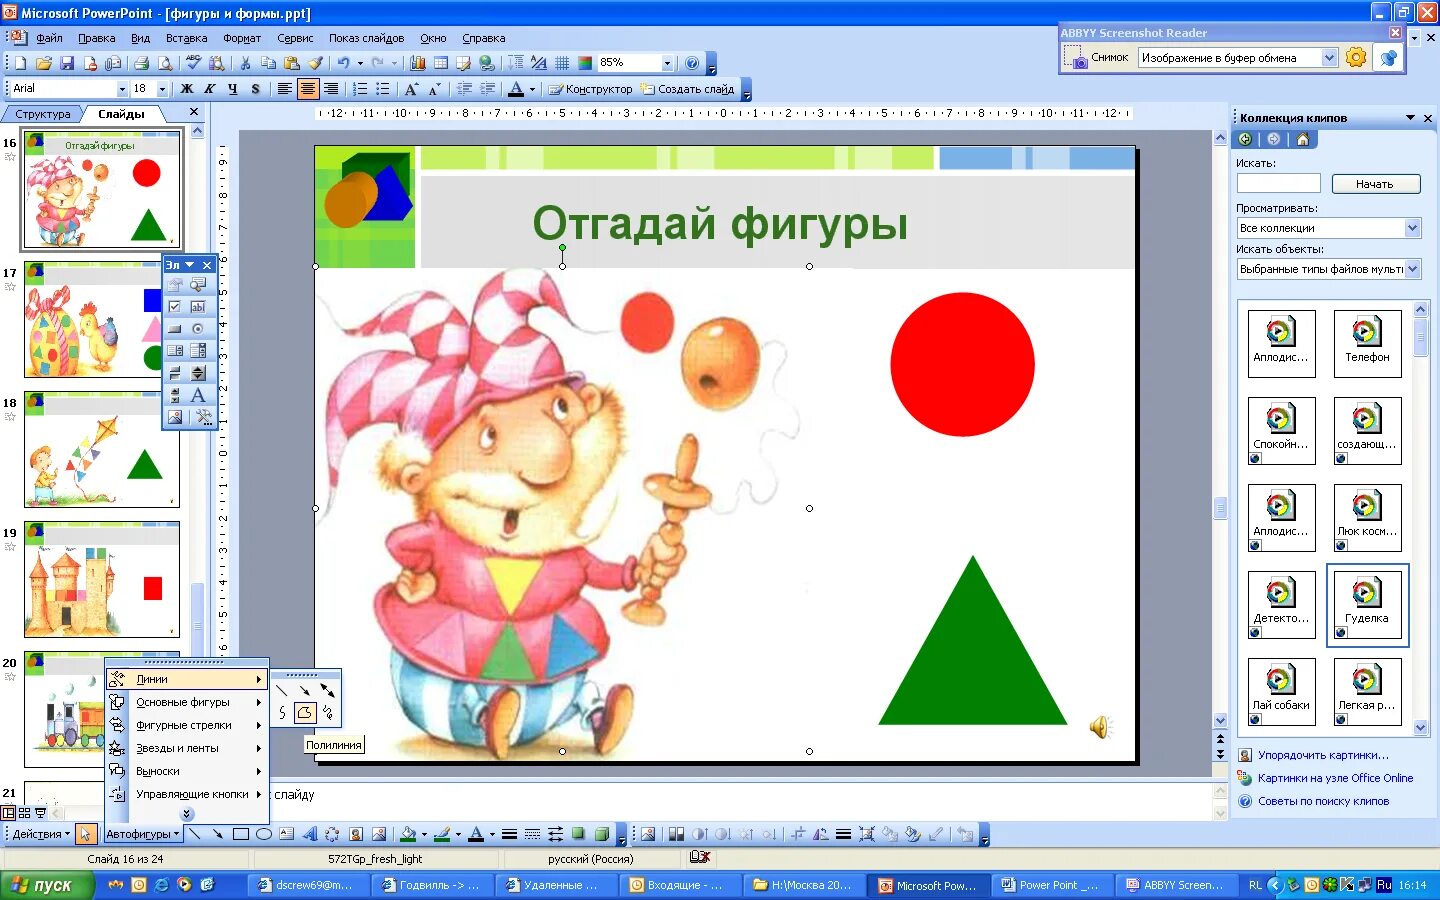Click the Начать search button

click(1374, 184)
